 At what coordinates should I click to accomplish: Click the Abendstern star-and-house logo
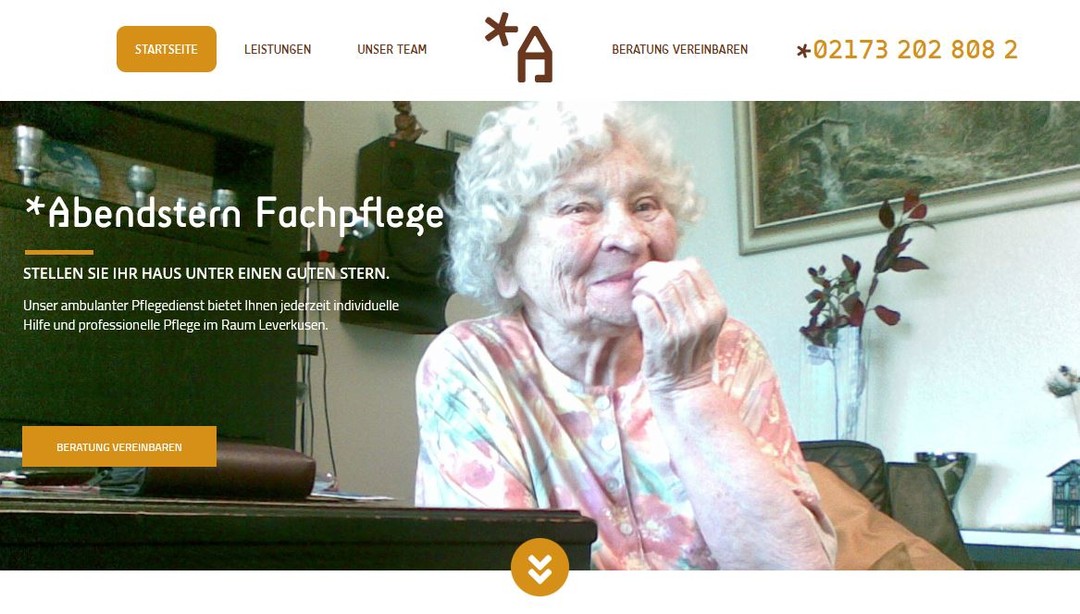click(519, 48)
